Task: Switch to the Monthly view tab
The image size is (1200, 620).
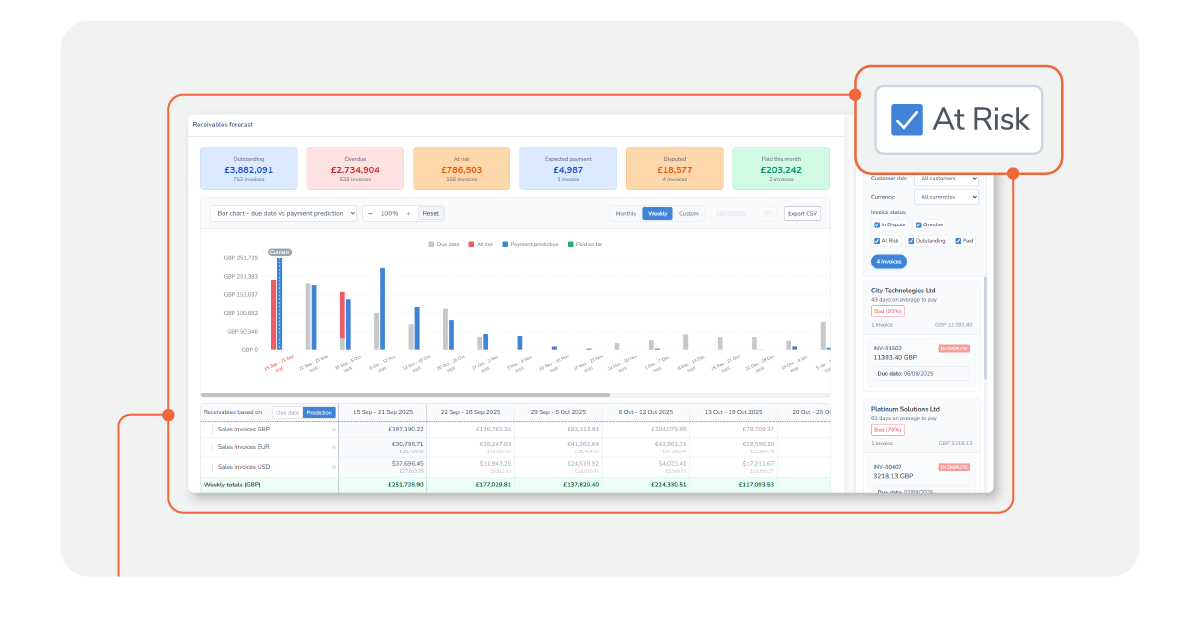Action: pos(626,213)
